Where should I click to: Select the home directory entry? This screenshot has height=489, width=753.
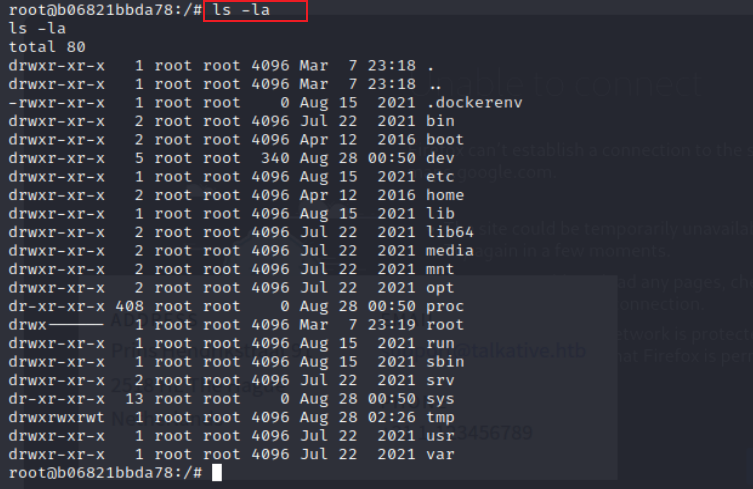pos(443,194)
